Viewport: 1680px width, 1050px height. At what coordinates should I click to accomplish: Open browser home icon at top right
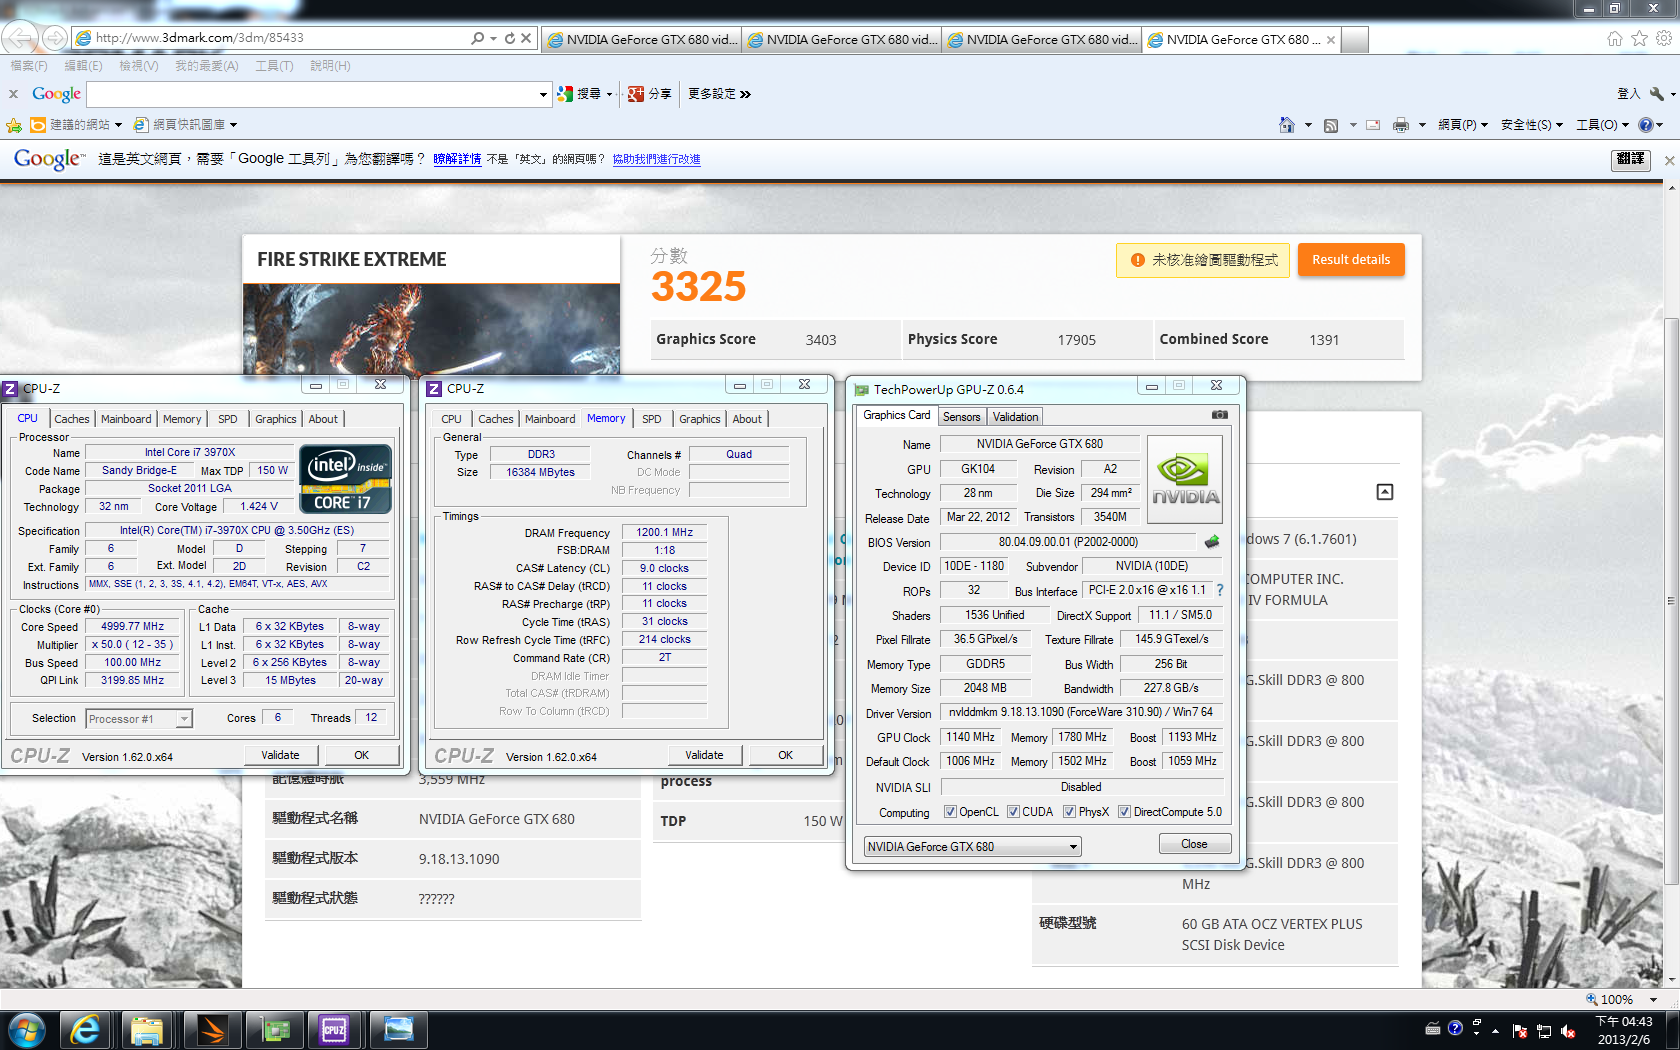[x=1614, y=38]
